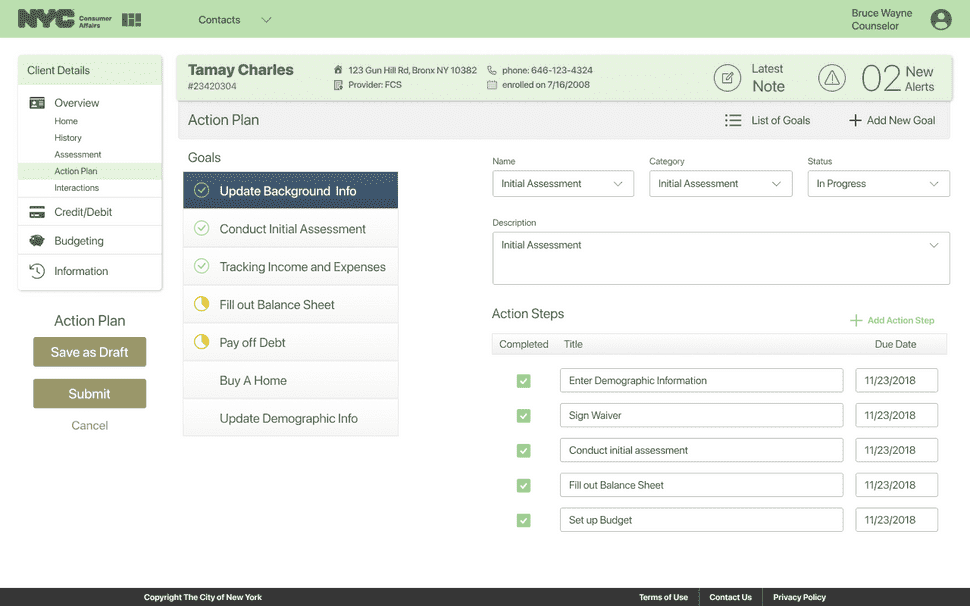Uncheck the Set up Budget completed checkbox
The height and width of the screenshot is (606, 970).
523,520
